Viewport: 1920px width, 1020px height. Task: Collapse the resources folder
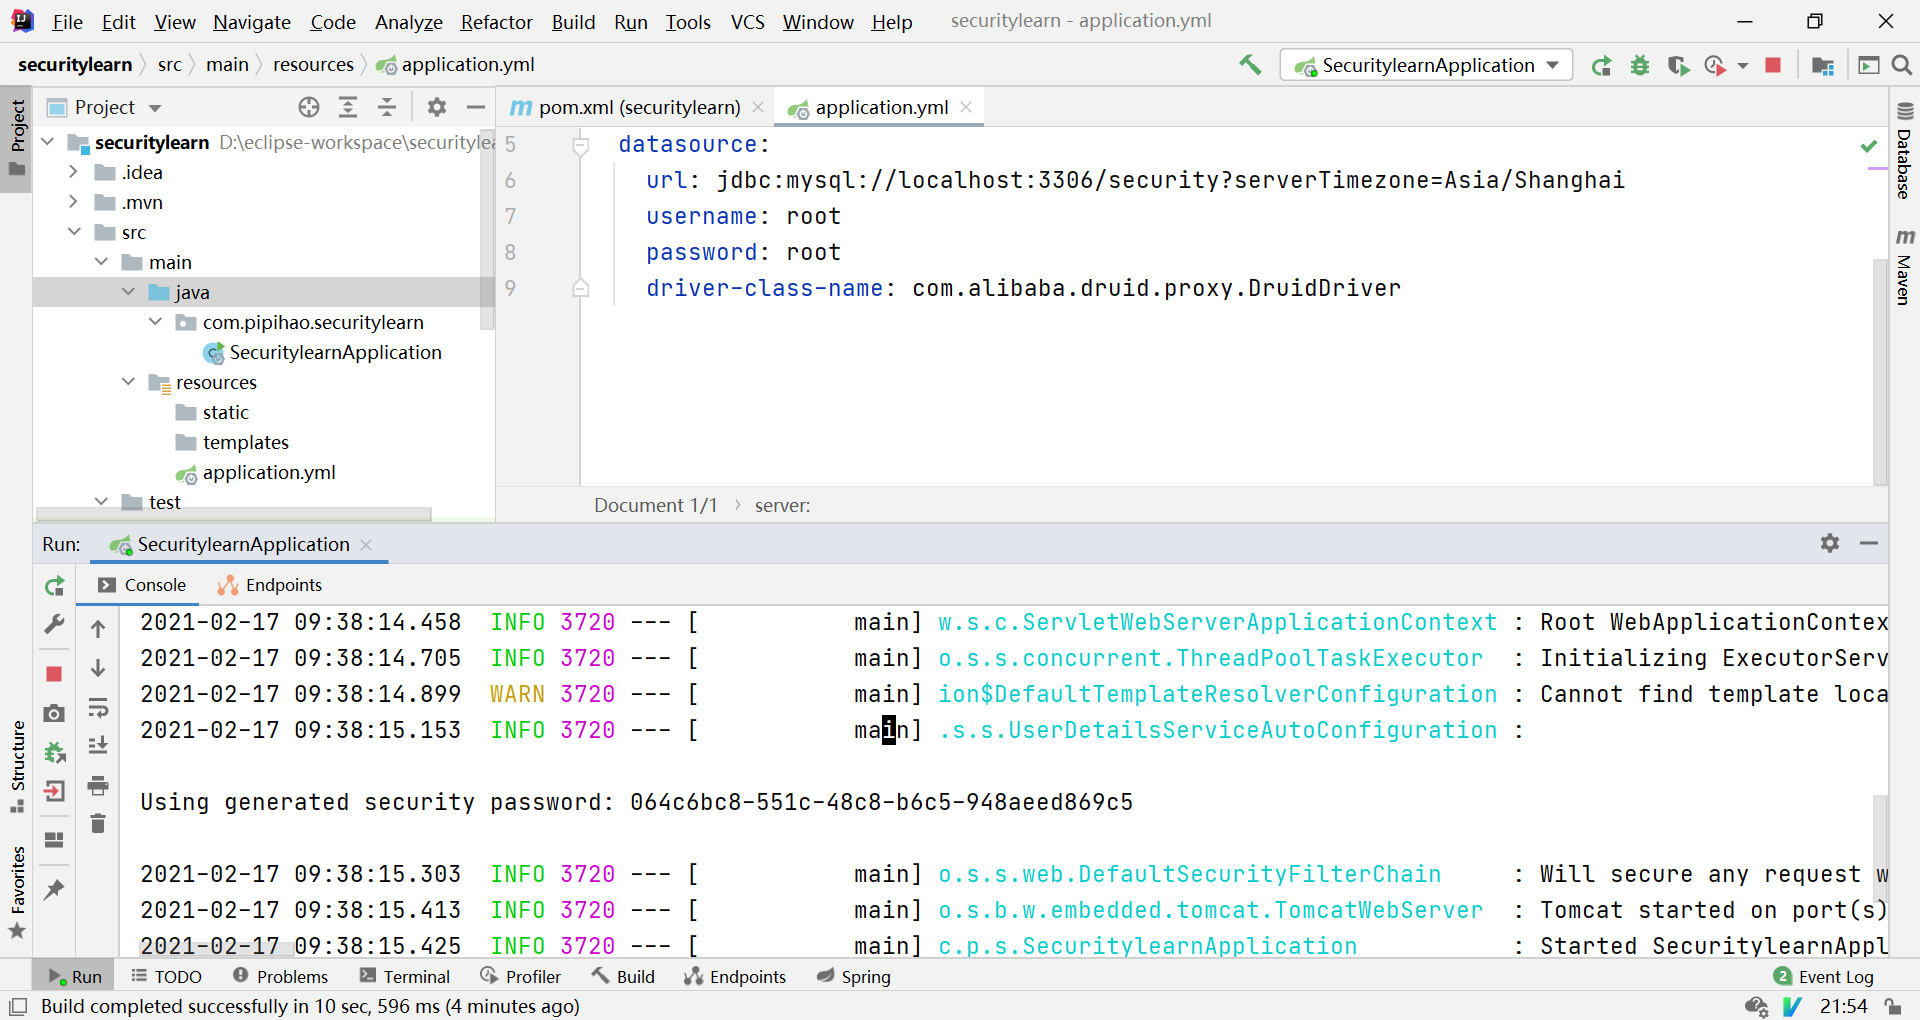coord(128,382)
